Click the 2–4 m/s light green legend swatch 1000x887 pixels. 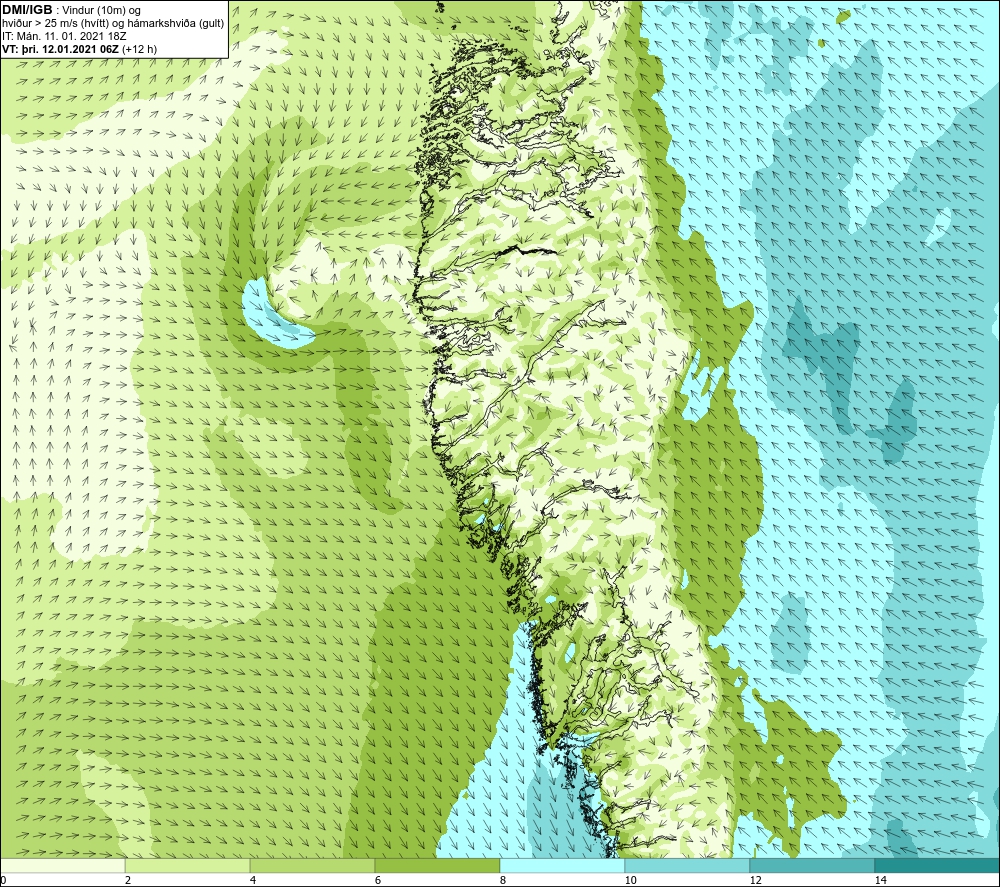point(188,865)
